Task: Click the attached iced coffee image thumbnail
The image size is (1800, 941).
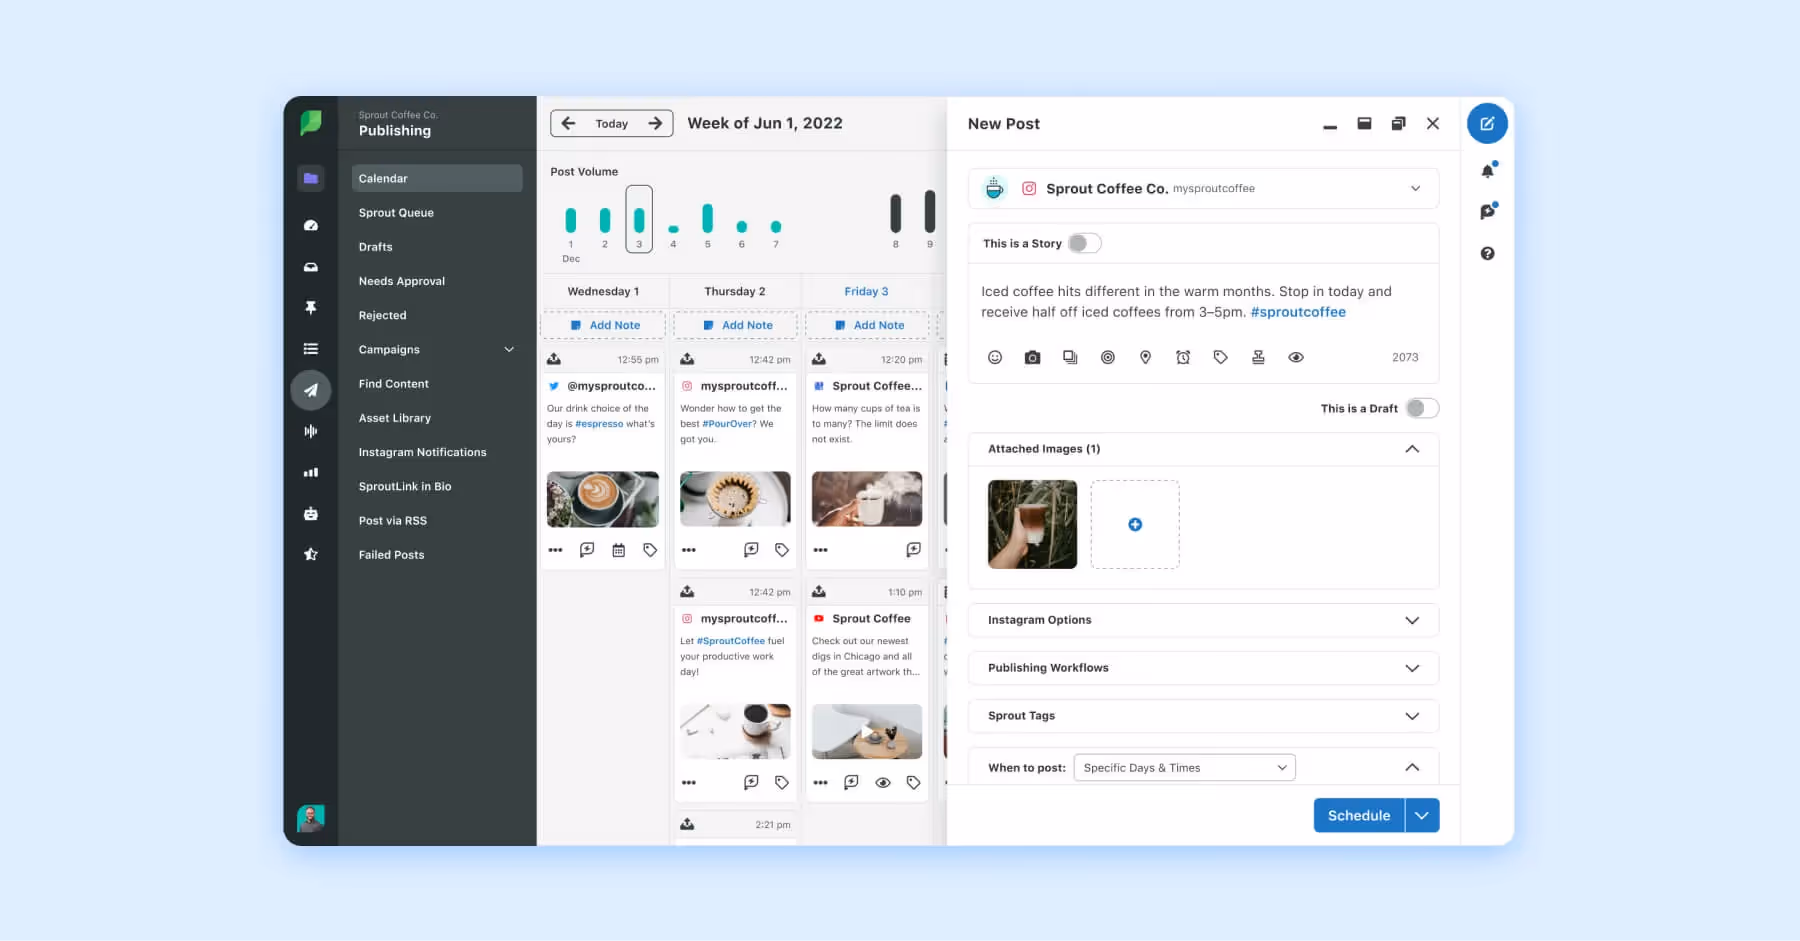Action: 1032,525
